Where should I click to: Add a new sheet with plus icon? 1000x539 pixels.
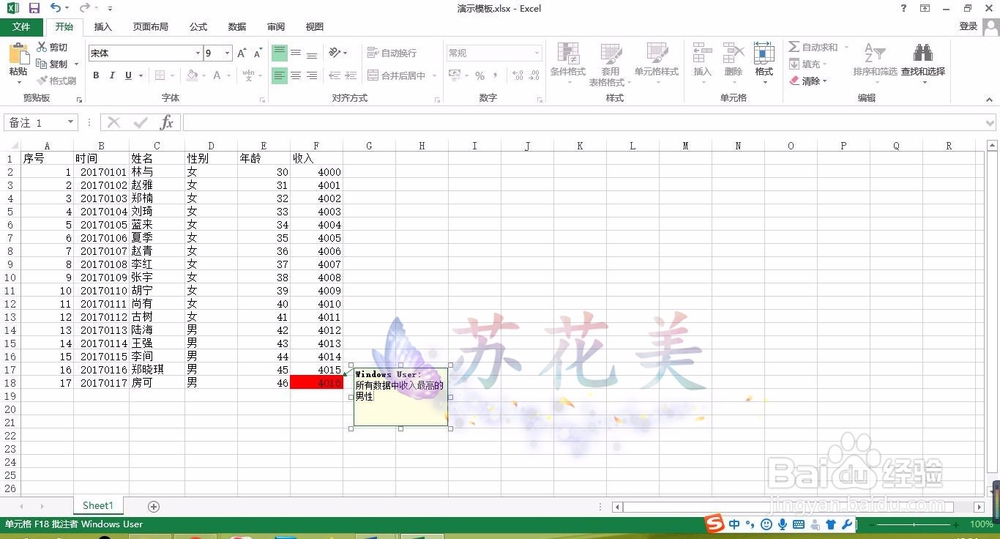click(154, 506)
